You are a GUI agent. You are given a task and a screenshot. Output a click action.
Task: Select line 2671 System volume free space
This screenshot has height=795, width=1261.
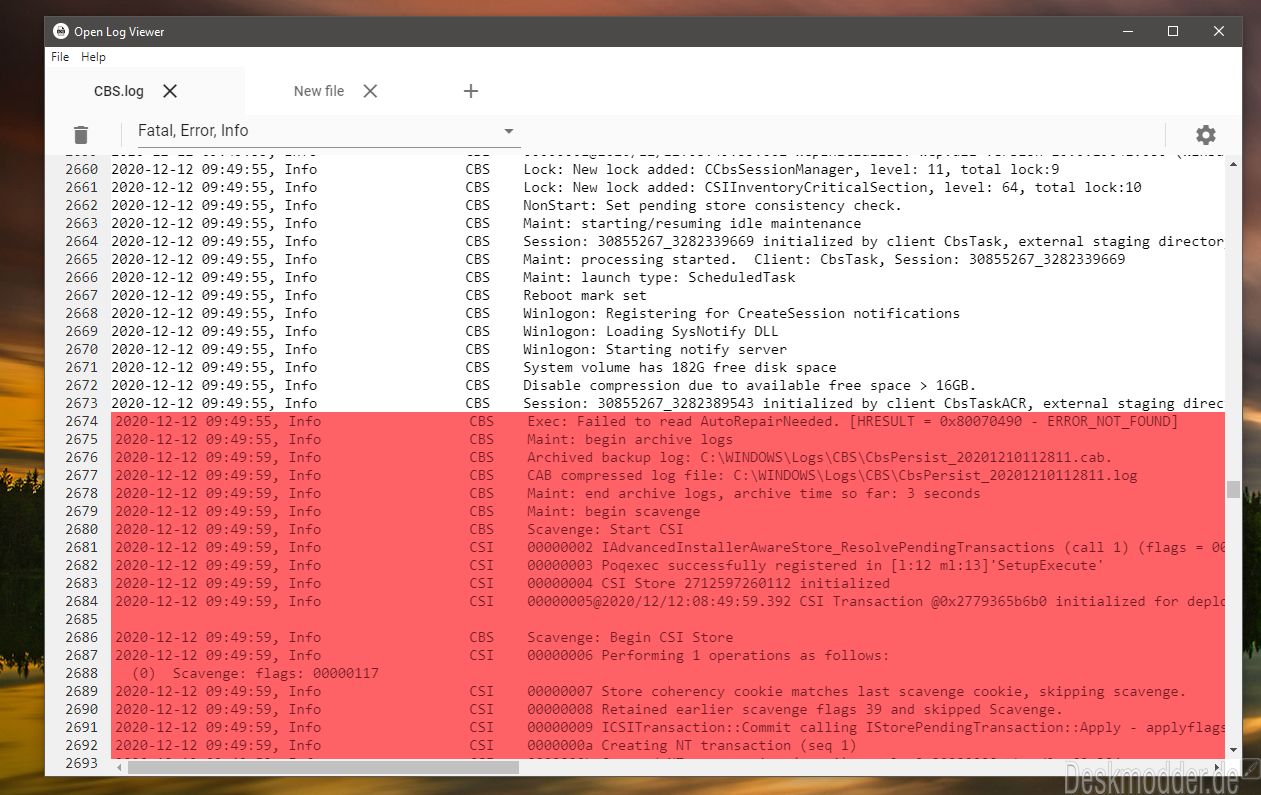667,367
